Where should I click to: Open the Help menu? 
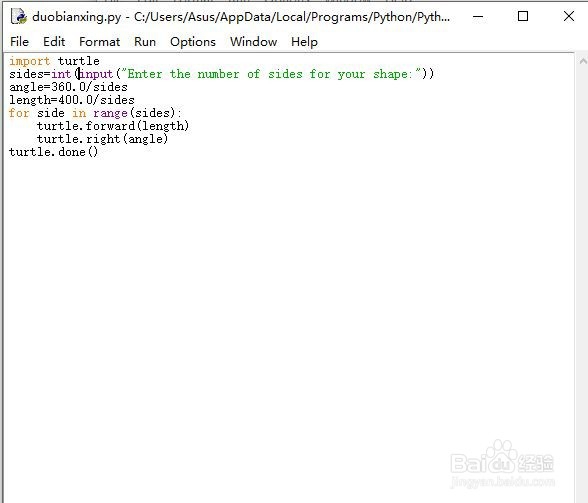304,42
